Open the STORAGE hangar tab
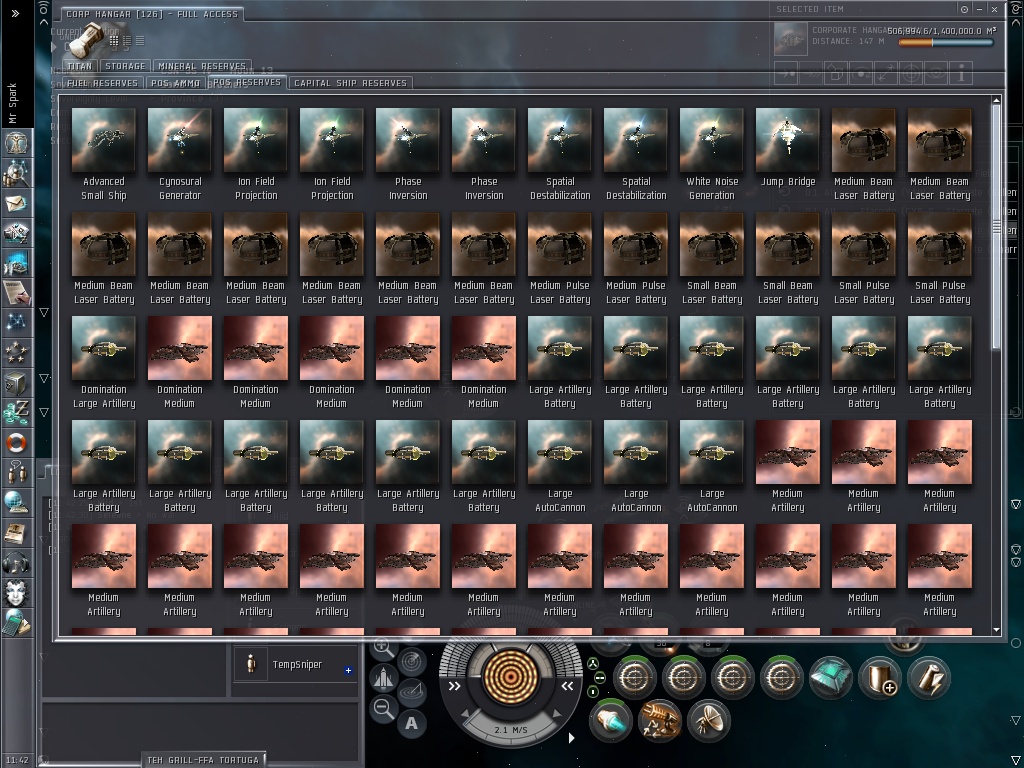This screenshot has width=1024, height=768. [x=125, y=66]
